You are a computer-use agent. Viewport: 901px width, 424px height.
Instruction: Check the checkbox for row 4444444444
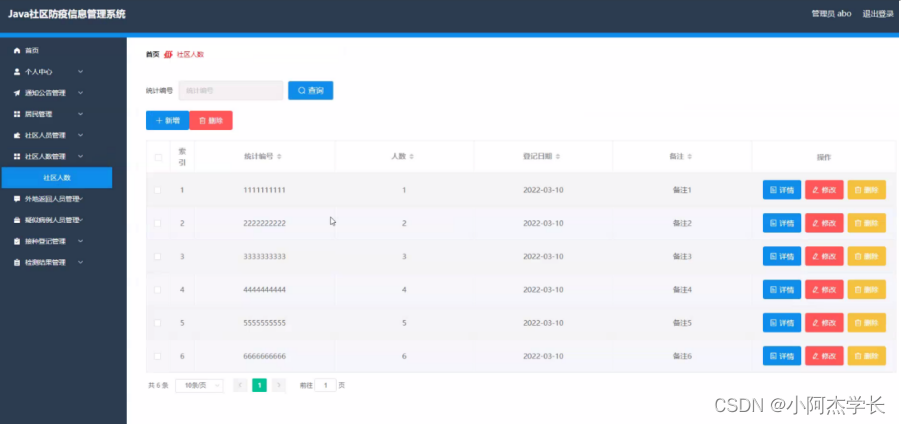[x=158, y=290]
